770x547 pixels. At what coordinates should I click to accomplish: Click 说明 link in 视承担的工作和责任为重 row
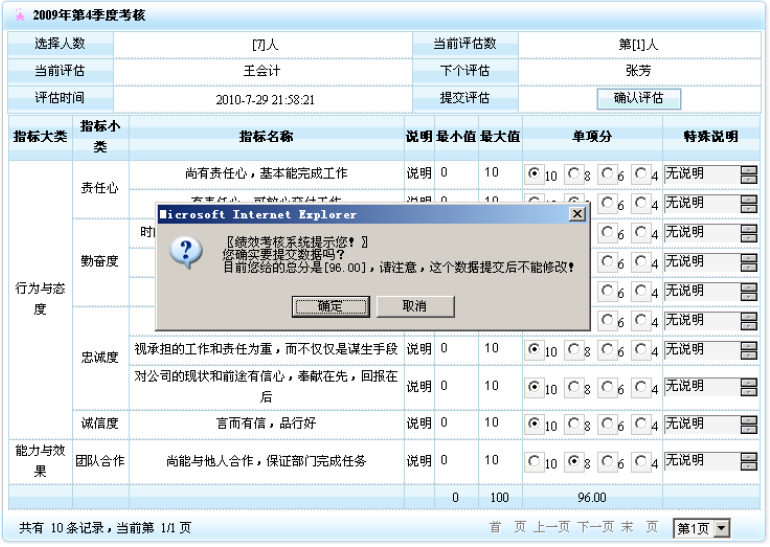[x=419, y=349]
